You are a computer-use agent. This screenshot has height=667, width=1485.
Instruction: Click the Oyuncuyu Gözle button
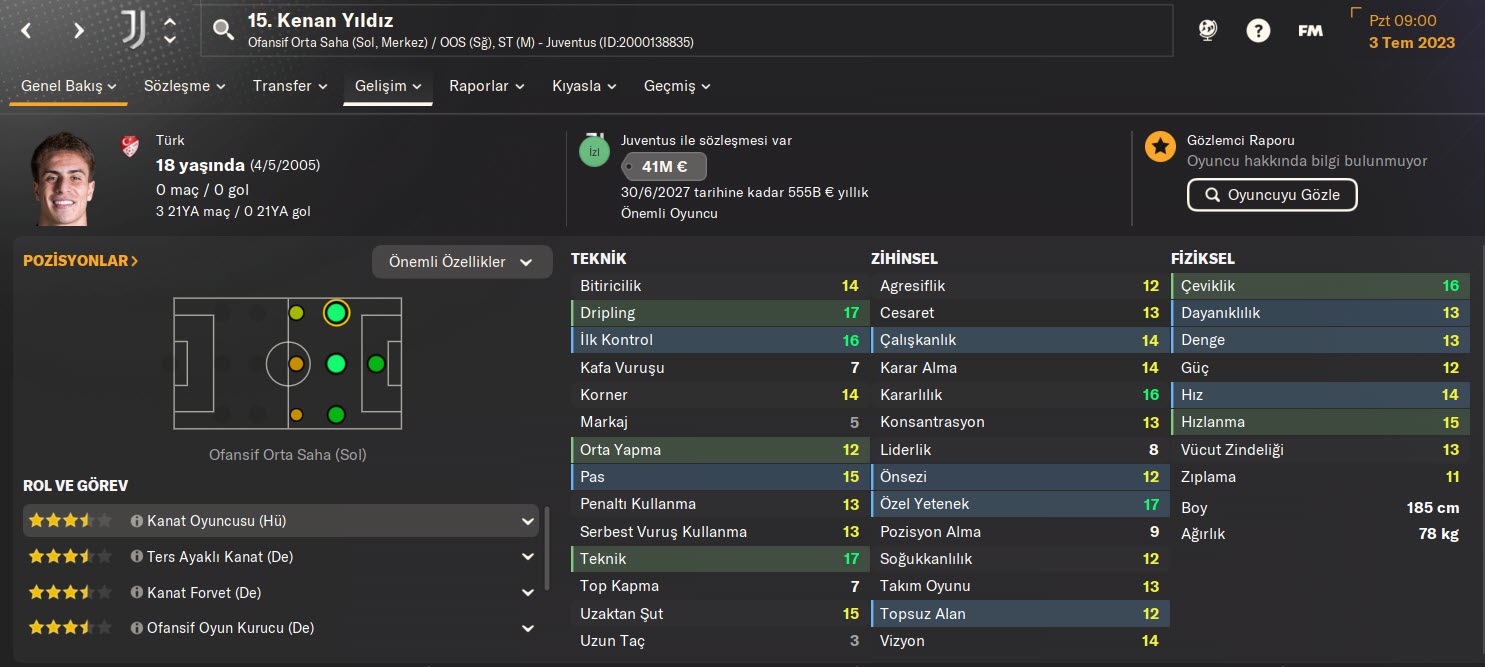1271,195
